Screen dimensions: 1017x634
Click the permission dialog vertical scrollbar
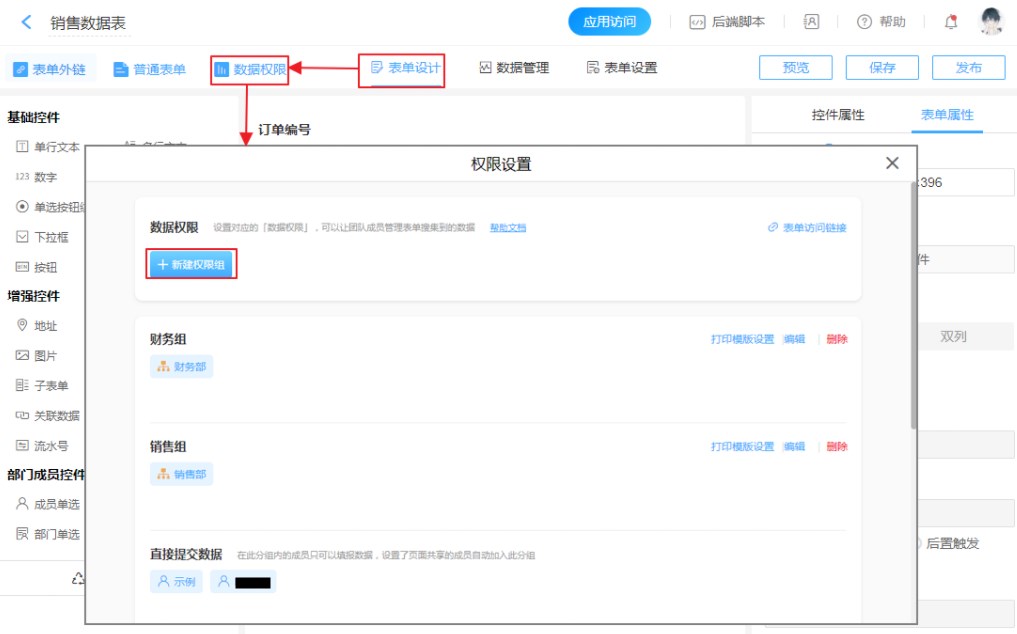[913, 300]
